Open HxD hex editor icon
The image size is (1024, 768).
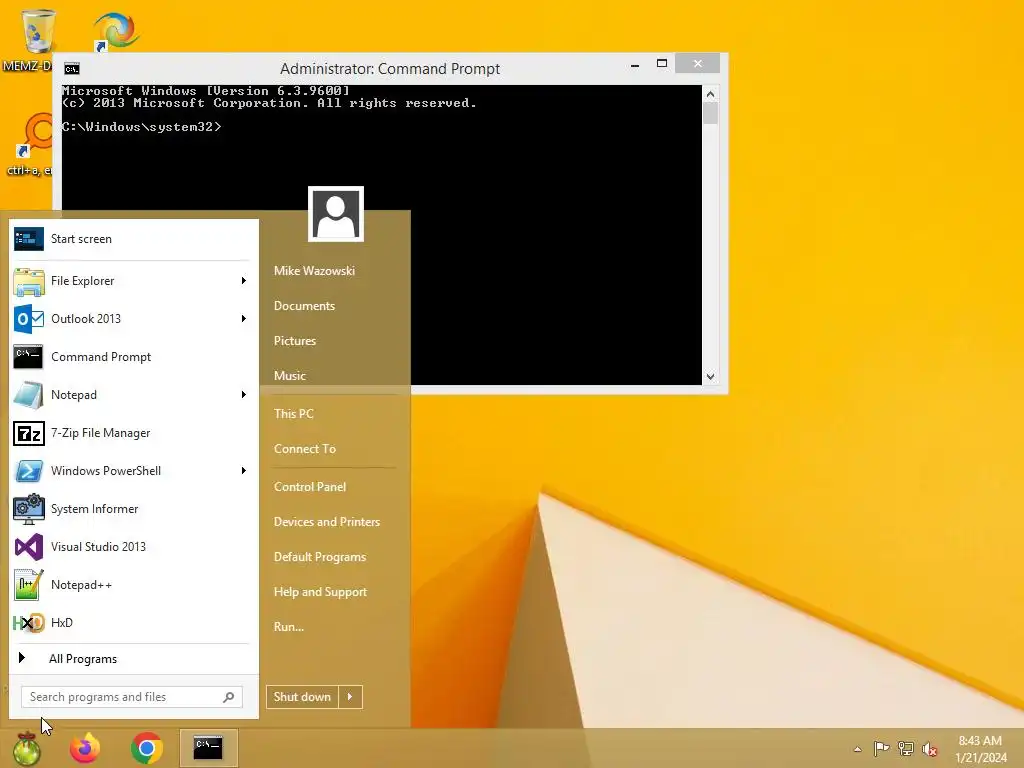coord(29,623)
